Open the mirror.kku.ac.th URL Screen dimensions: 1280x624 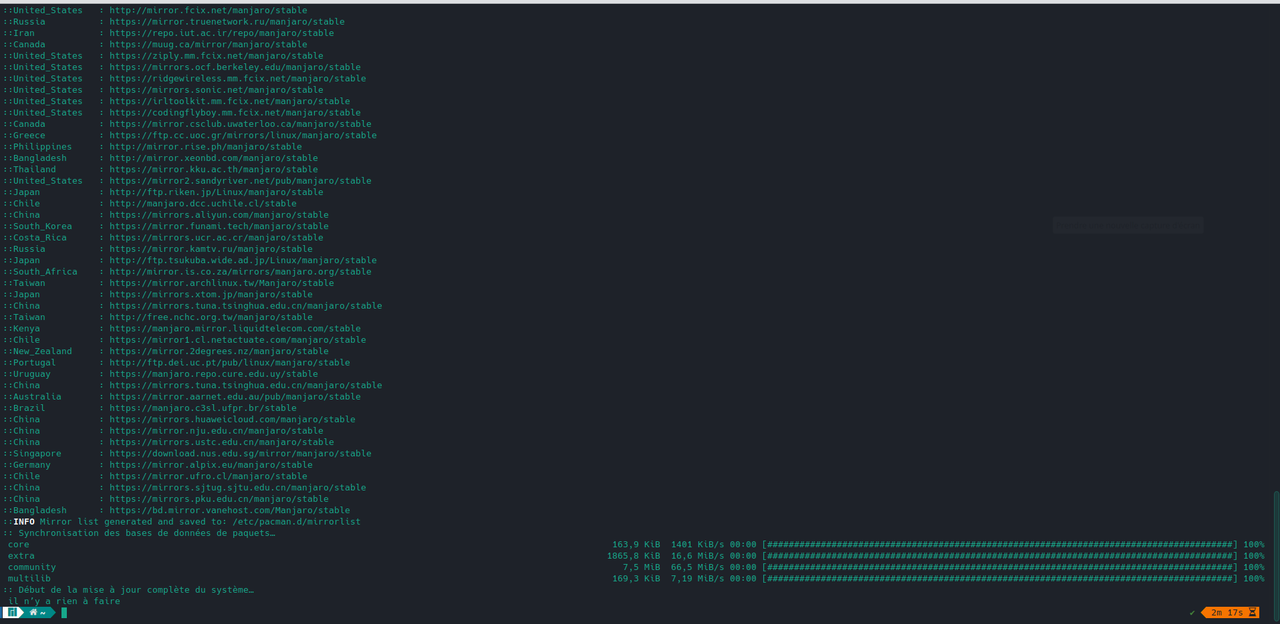click(x=214, y=169)
